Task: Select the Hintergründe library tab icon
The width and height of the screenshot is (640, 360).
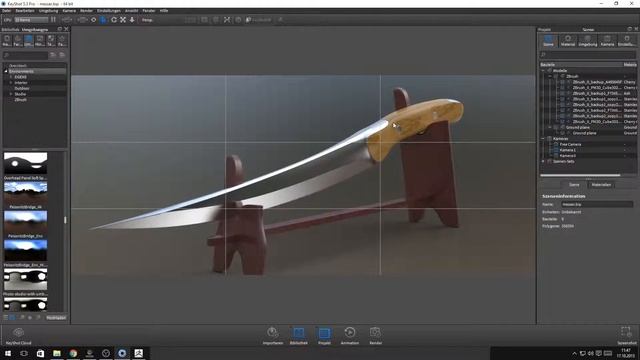Action: point(40,40)
